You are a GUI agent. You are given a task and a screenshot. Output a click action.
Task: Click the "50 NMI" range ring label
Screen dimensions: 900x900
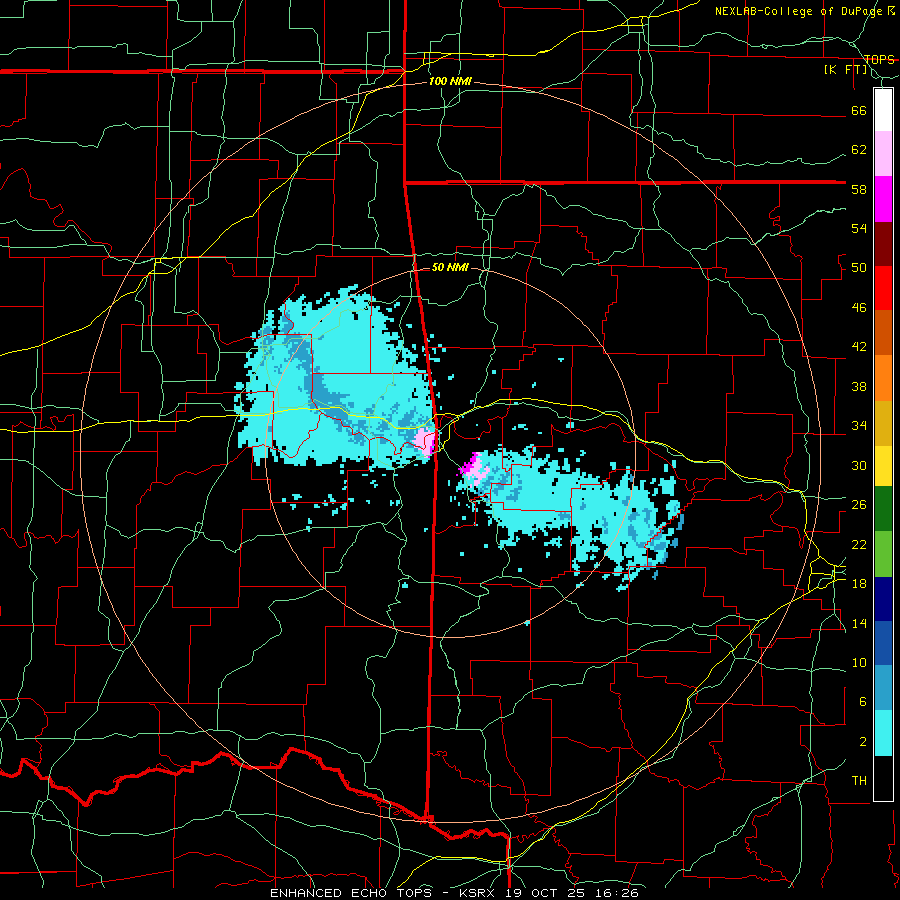pyautogui.click(x=450, y=267)
